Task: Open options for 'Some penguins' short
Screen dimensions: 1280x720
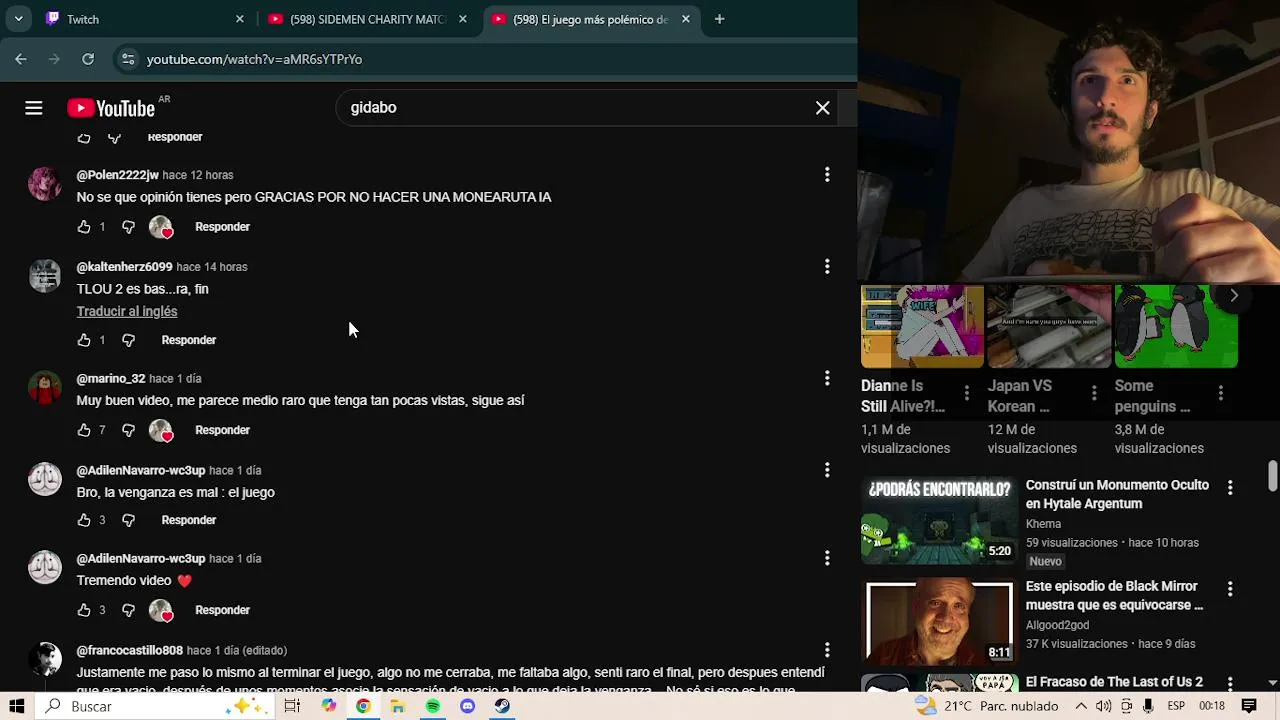Action: (x=1220, y=394)
